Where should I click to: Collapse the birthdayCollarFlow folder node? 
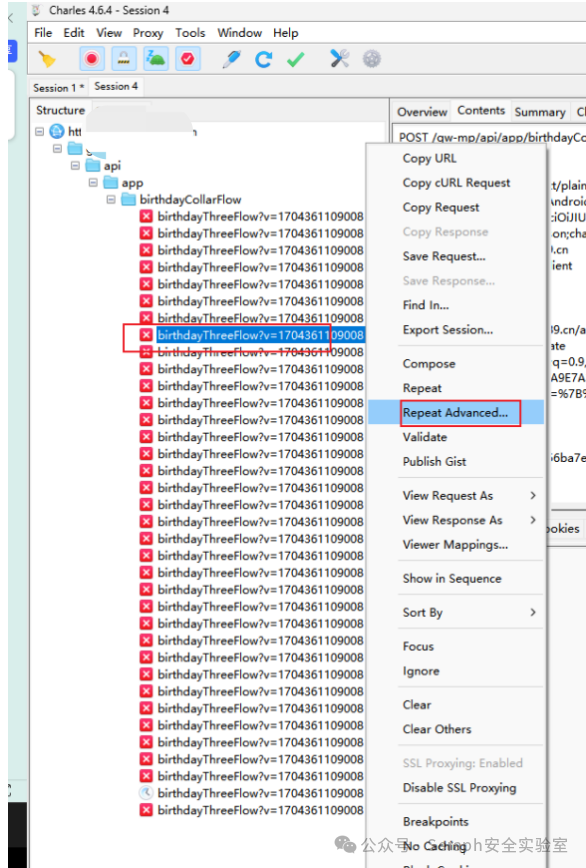111,199
